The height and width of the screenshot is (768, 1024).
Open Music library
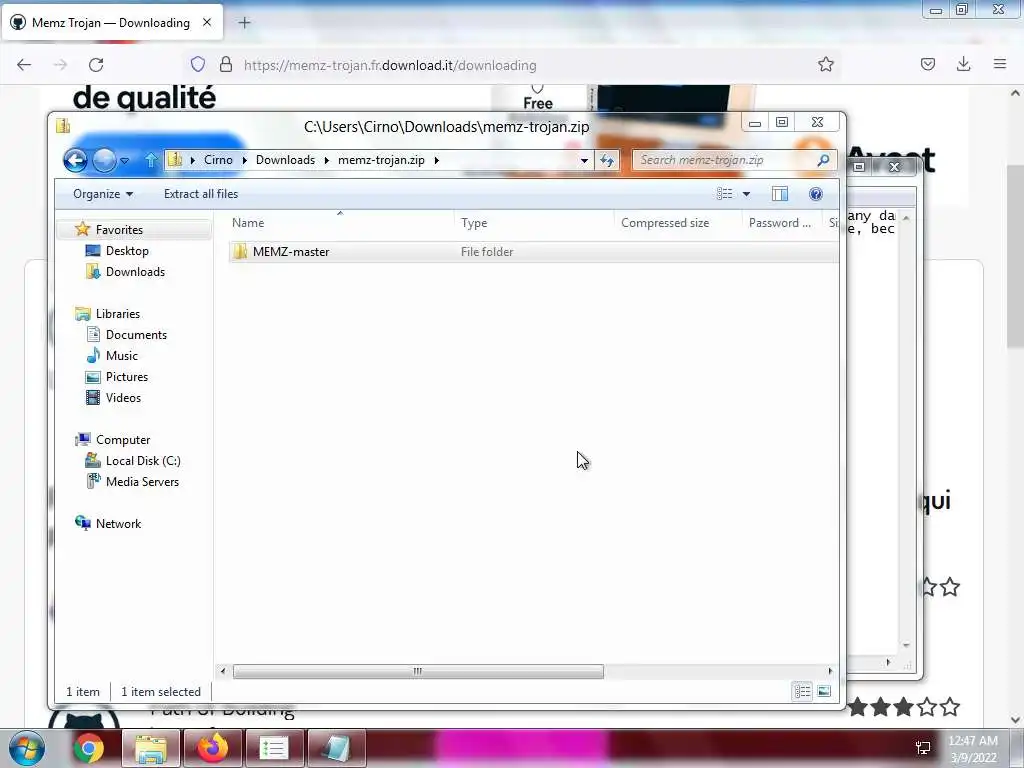click(121, 356)
